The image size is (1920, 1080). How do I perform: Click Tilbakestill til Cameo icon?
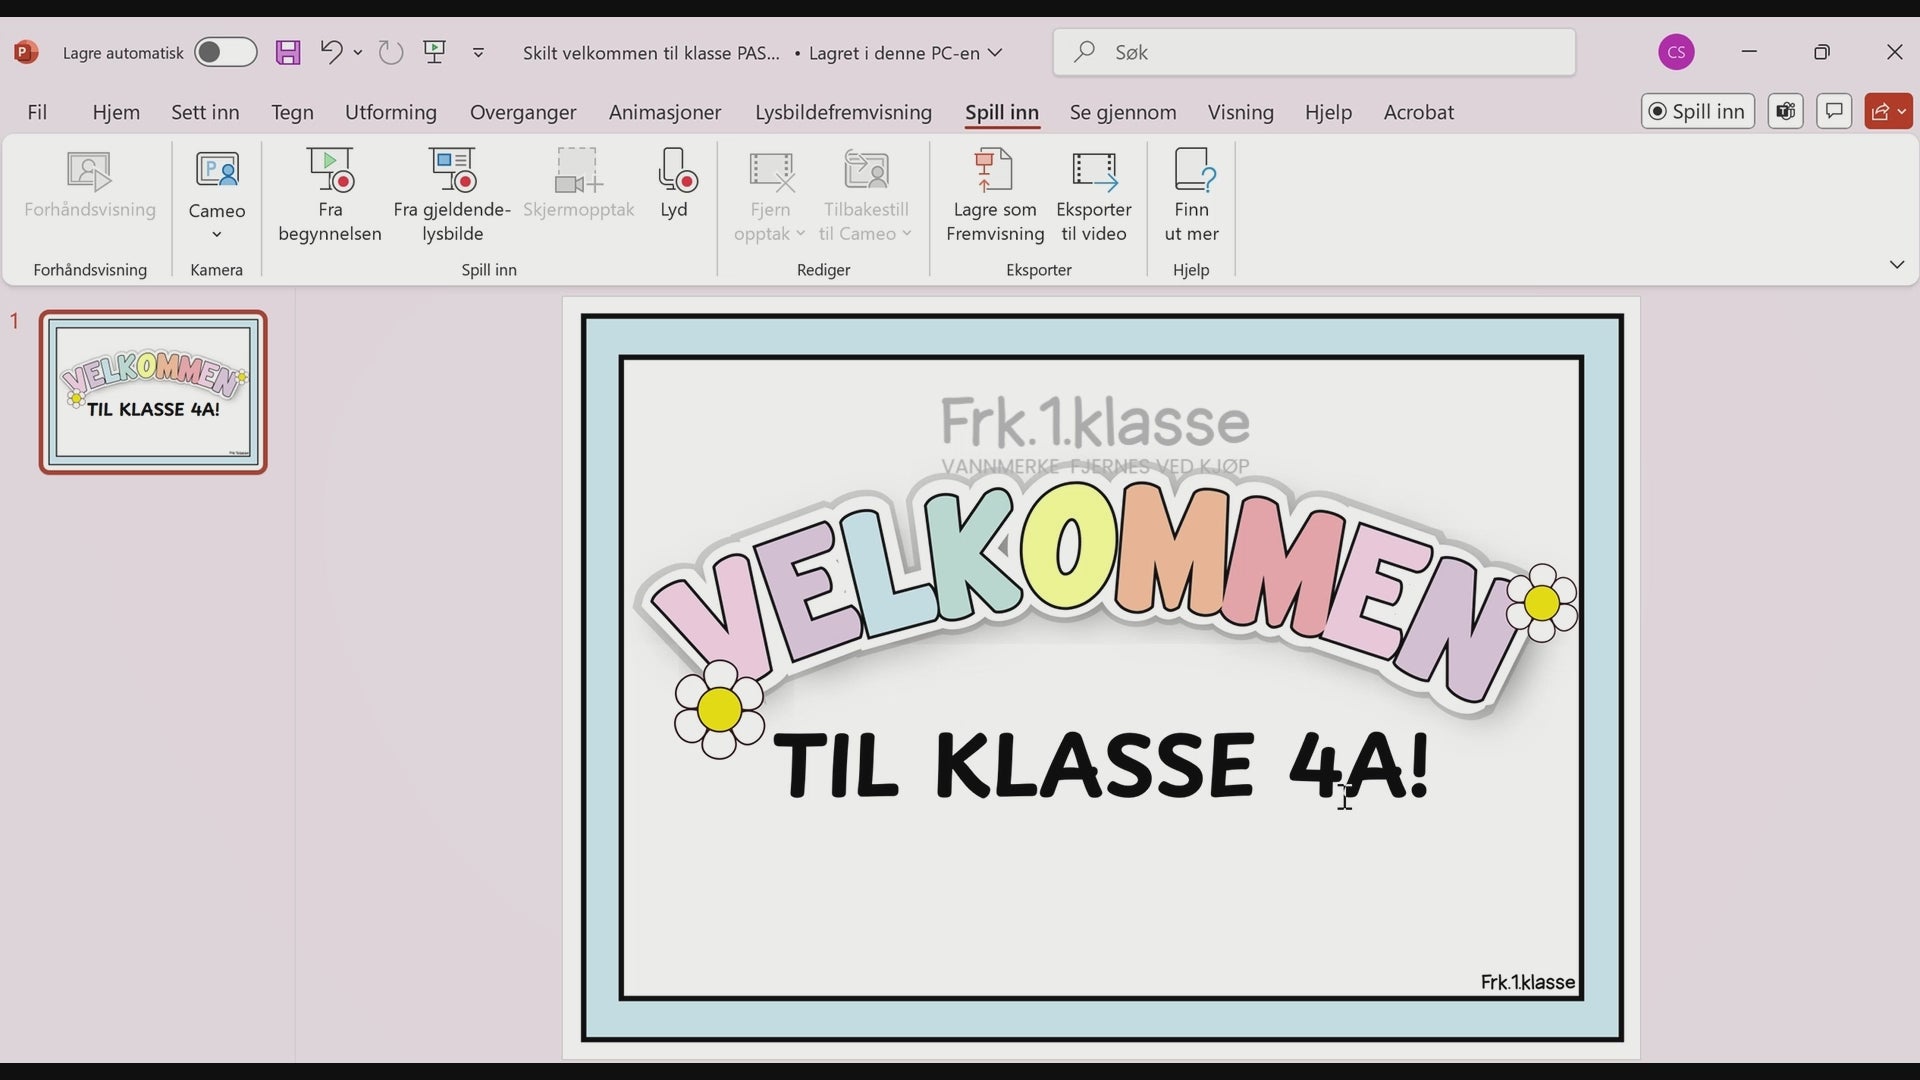tap(866, 170)
